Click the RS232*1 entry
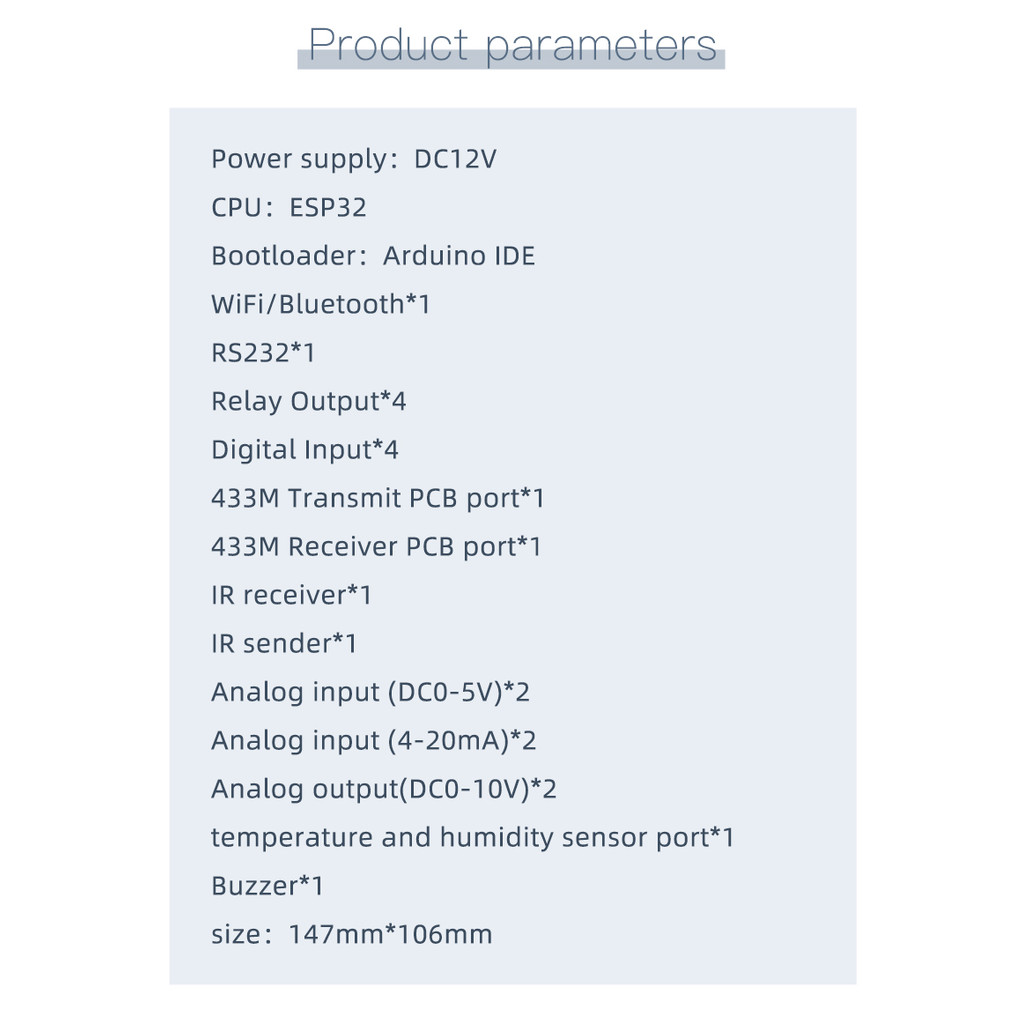Viewport: 1024px width, 1024px height. click(263, 353)
